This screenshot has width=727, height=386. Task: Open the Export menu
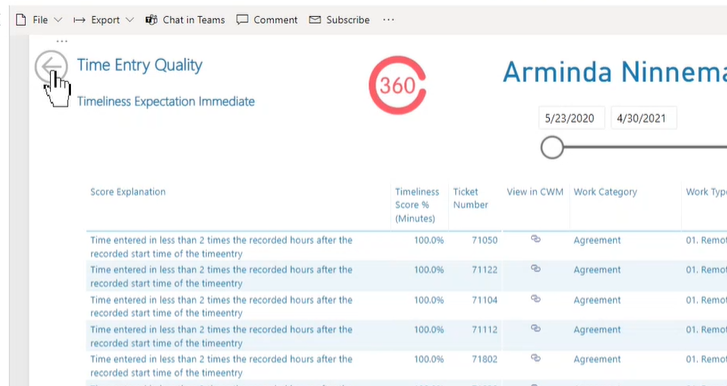click(103, 20)
